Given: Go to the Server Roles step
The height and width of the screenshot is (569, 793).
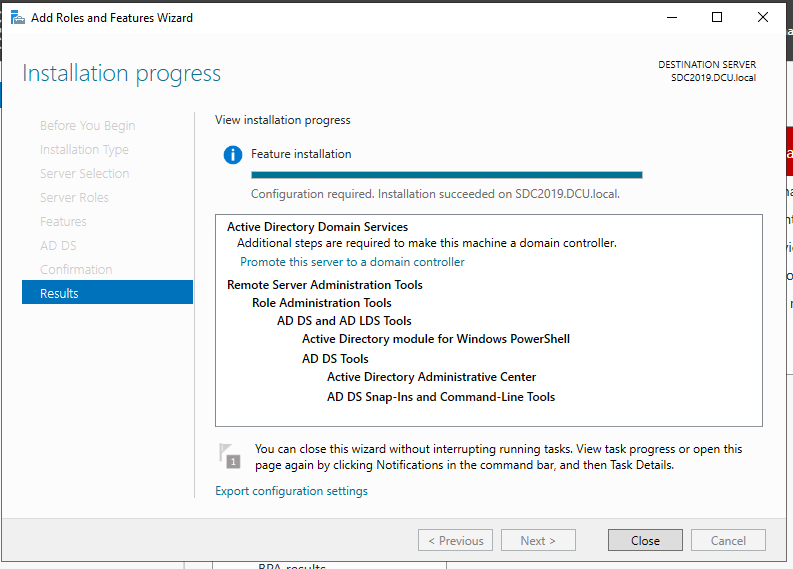Looking at the screenshot, I should [x=74, y=198].
